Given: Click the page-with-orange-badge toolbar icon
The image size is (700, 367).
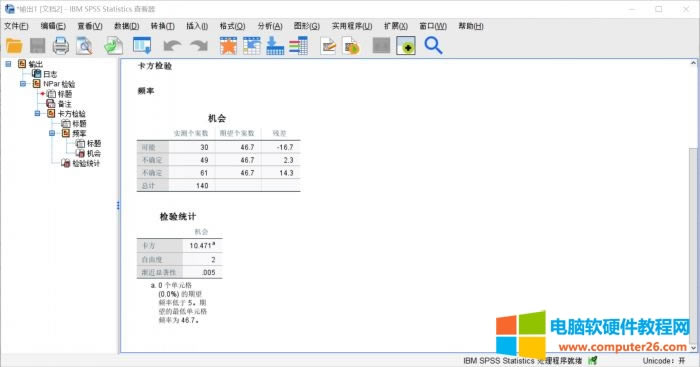Looking at the screenshot, I should pos(351,46).
